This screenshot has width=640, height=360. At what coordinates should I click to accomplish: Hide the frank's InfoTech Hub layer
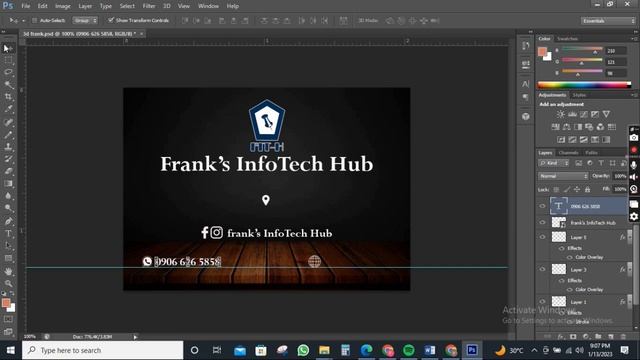[x=542, y=222]
